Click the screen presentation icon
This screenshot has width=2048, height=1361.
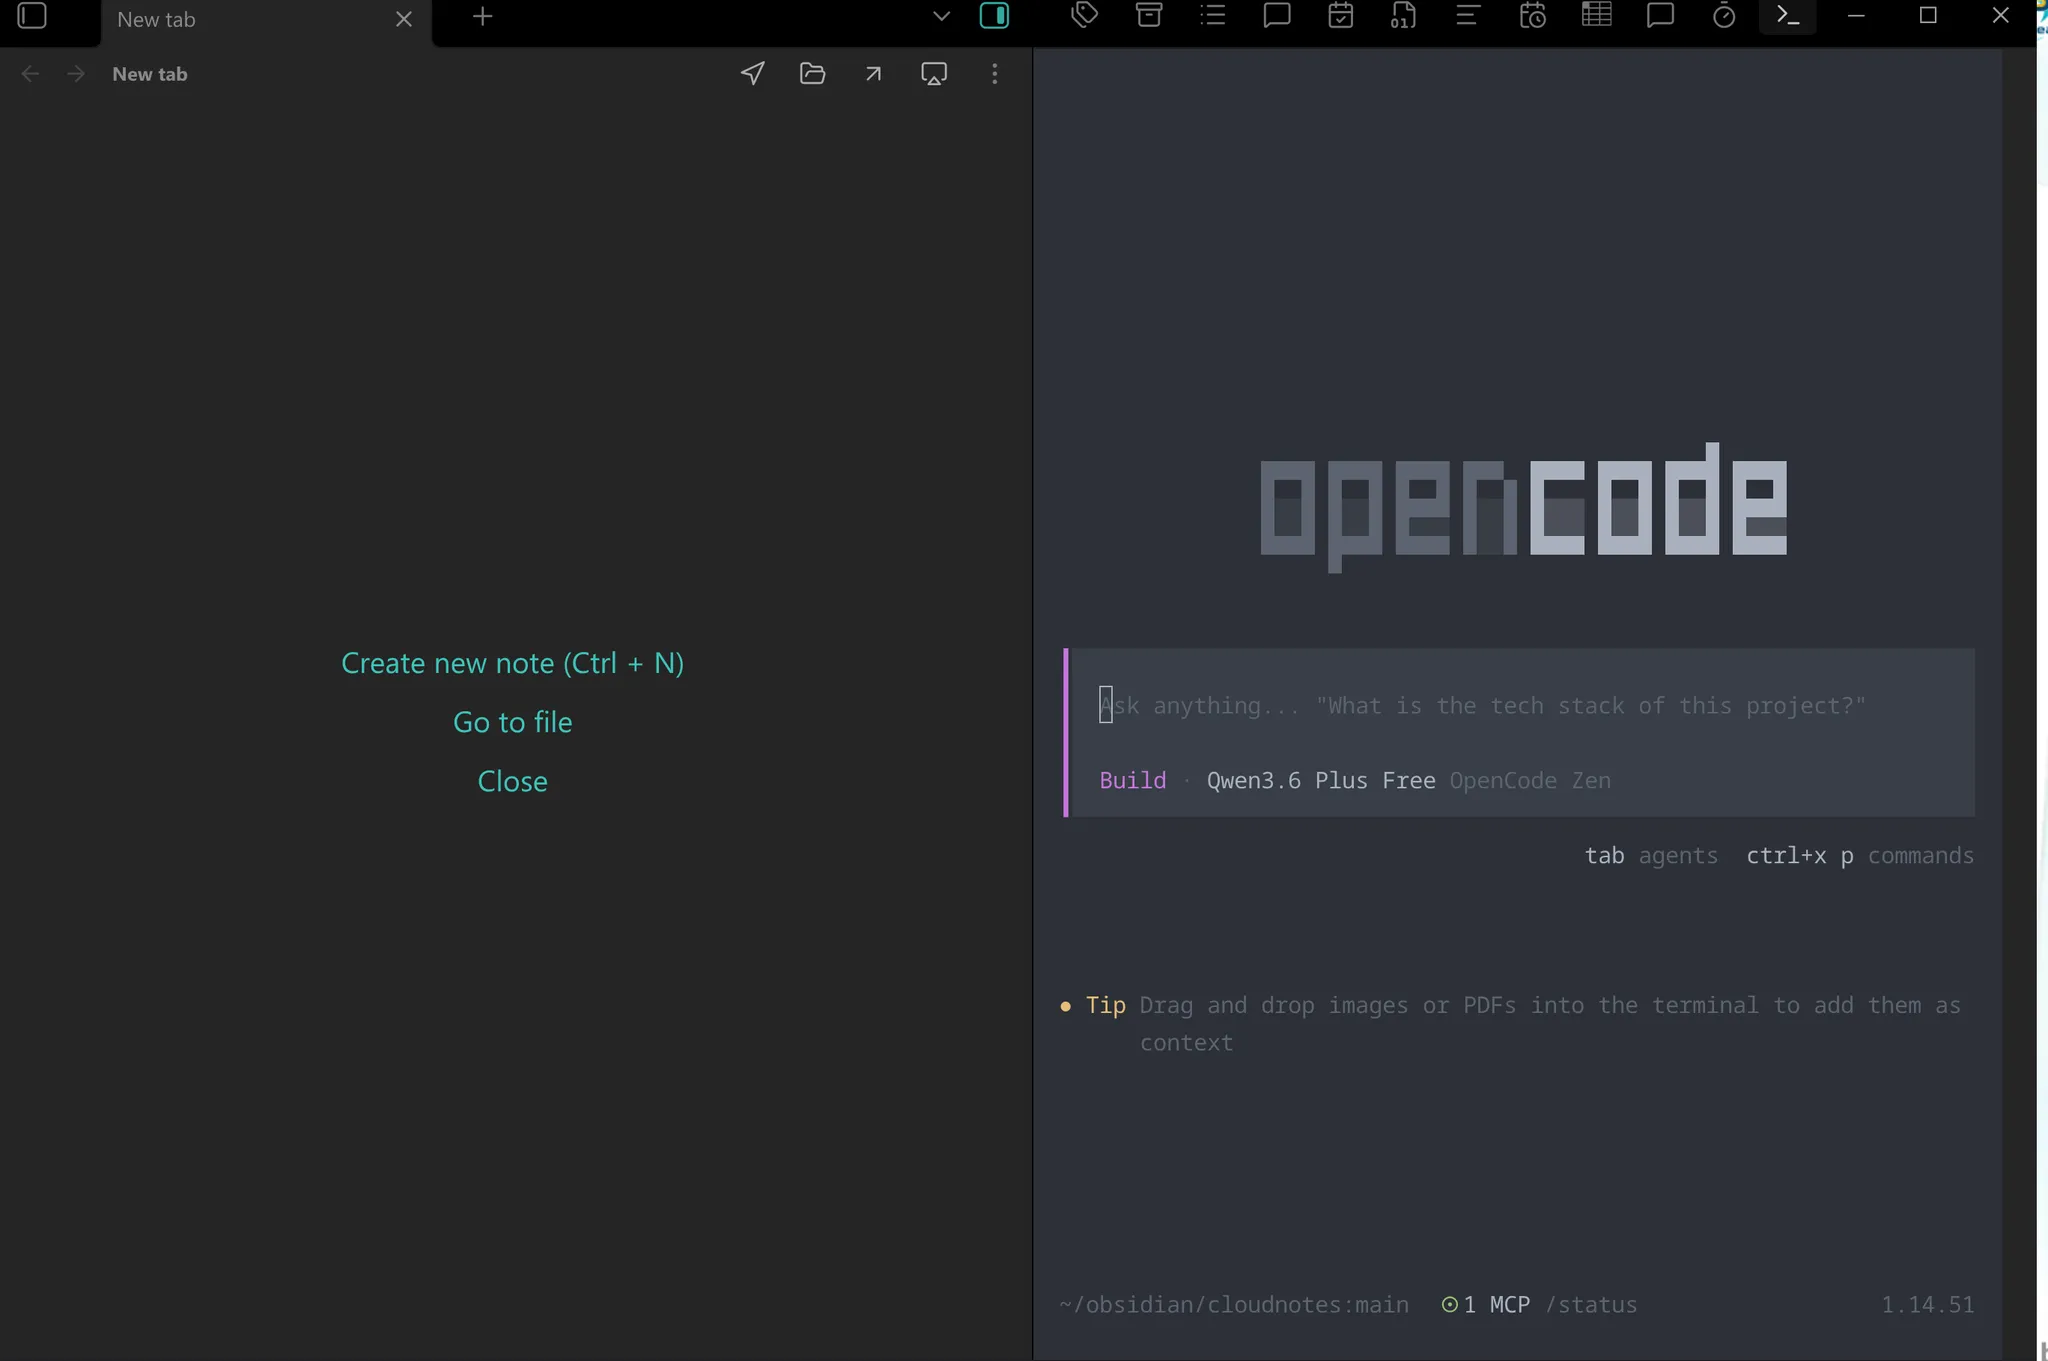pyautogui.click(x=934, y=74)
